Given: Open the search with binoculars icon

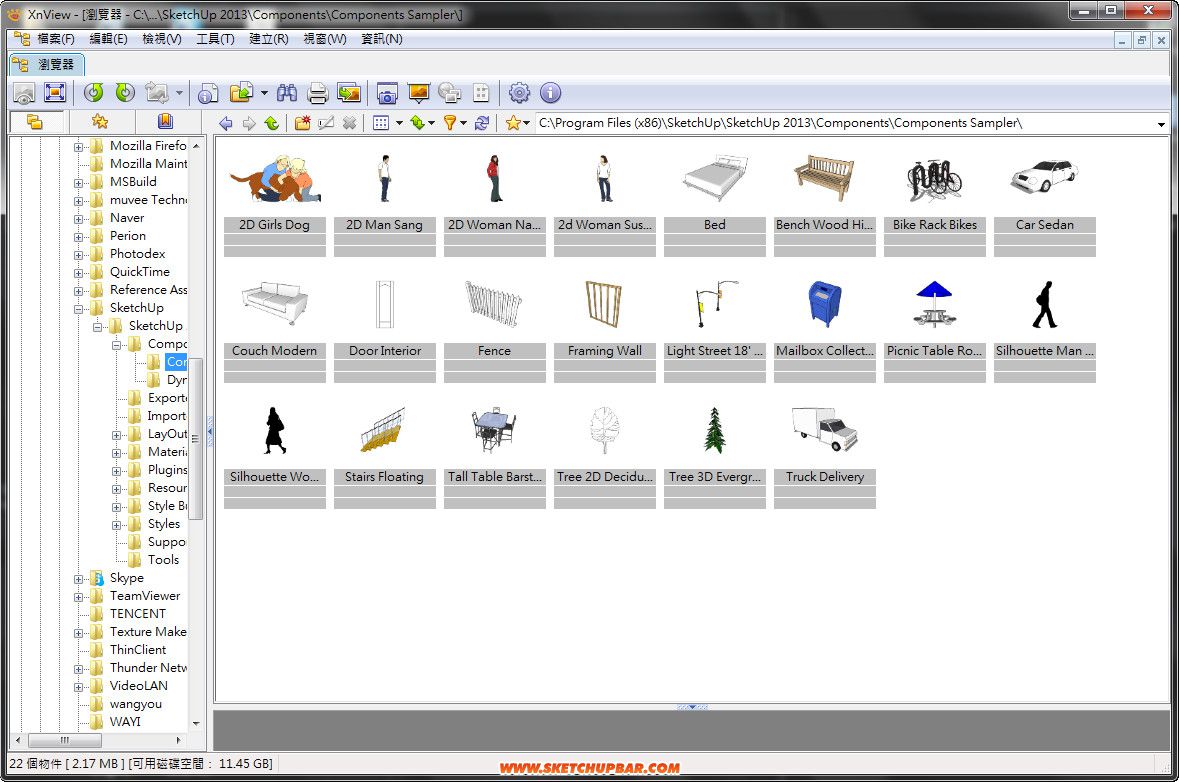Looking at the screenshot, I should coord(286,93).
